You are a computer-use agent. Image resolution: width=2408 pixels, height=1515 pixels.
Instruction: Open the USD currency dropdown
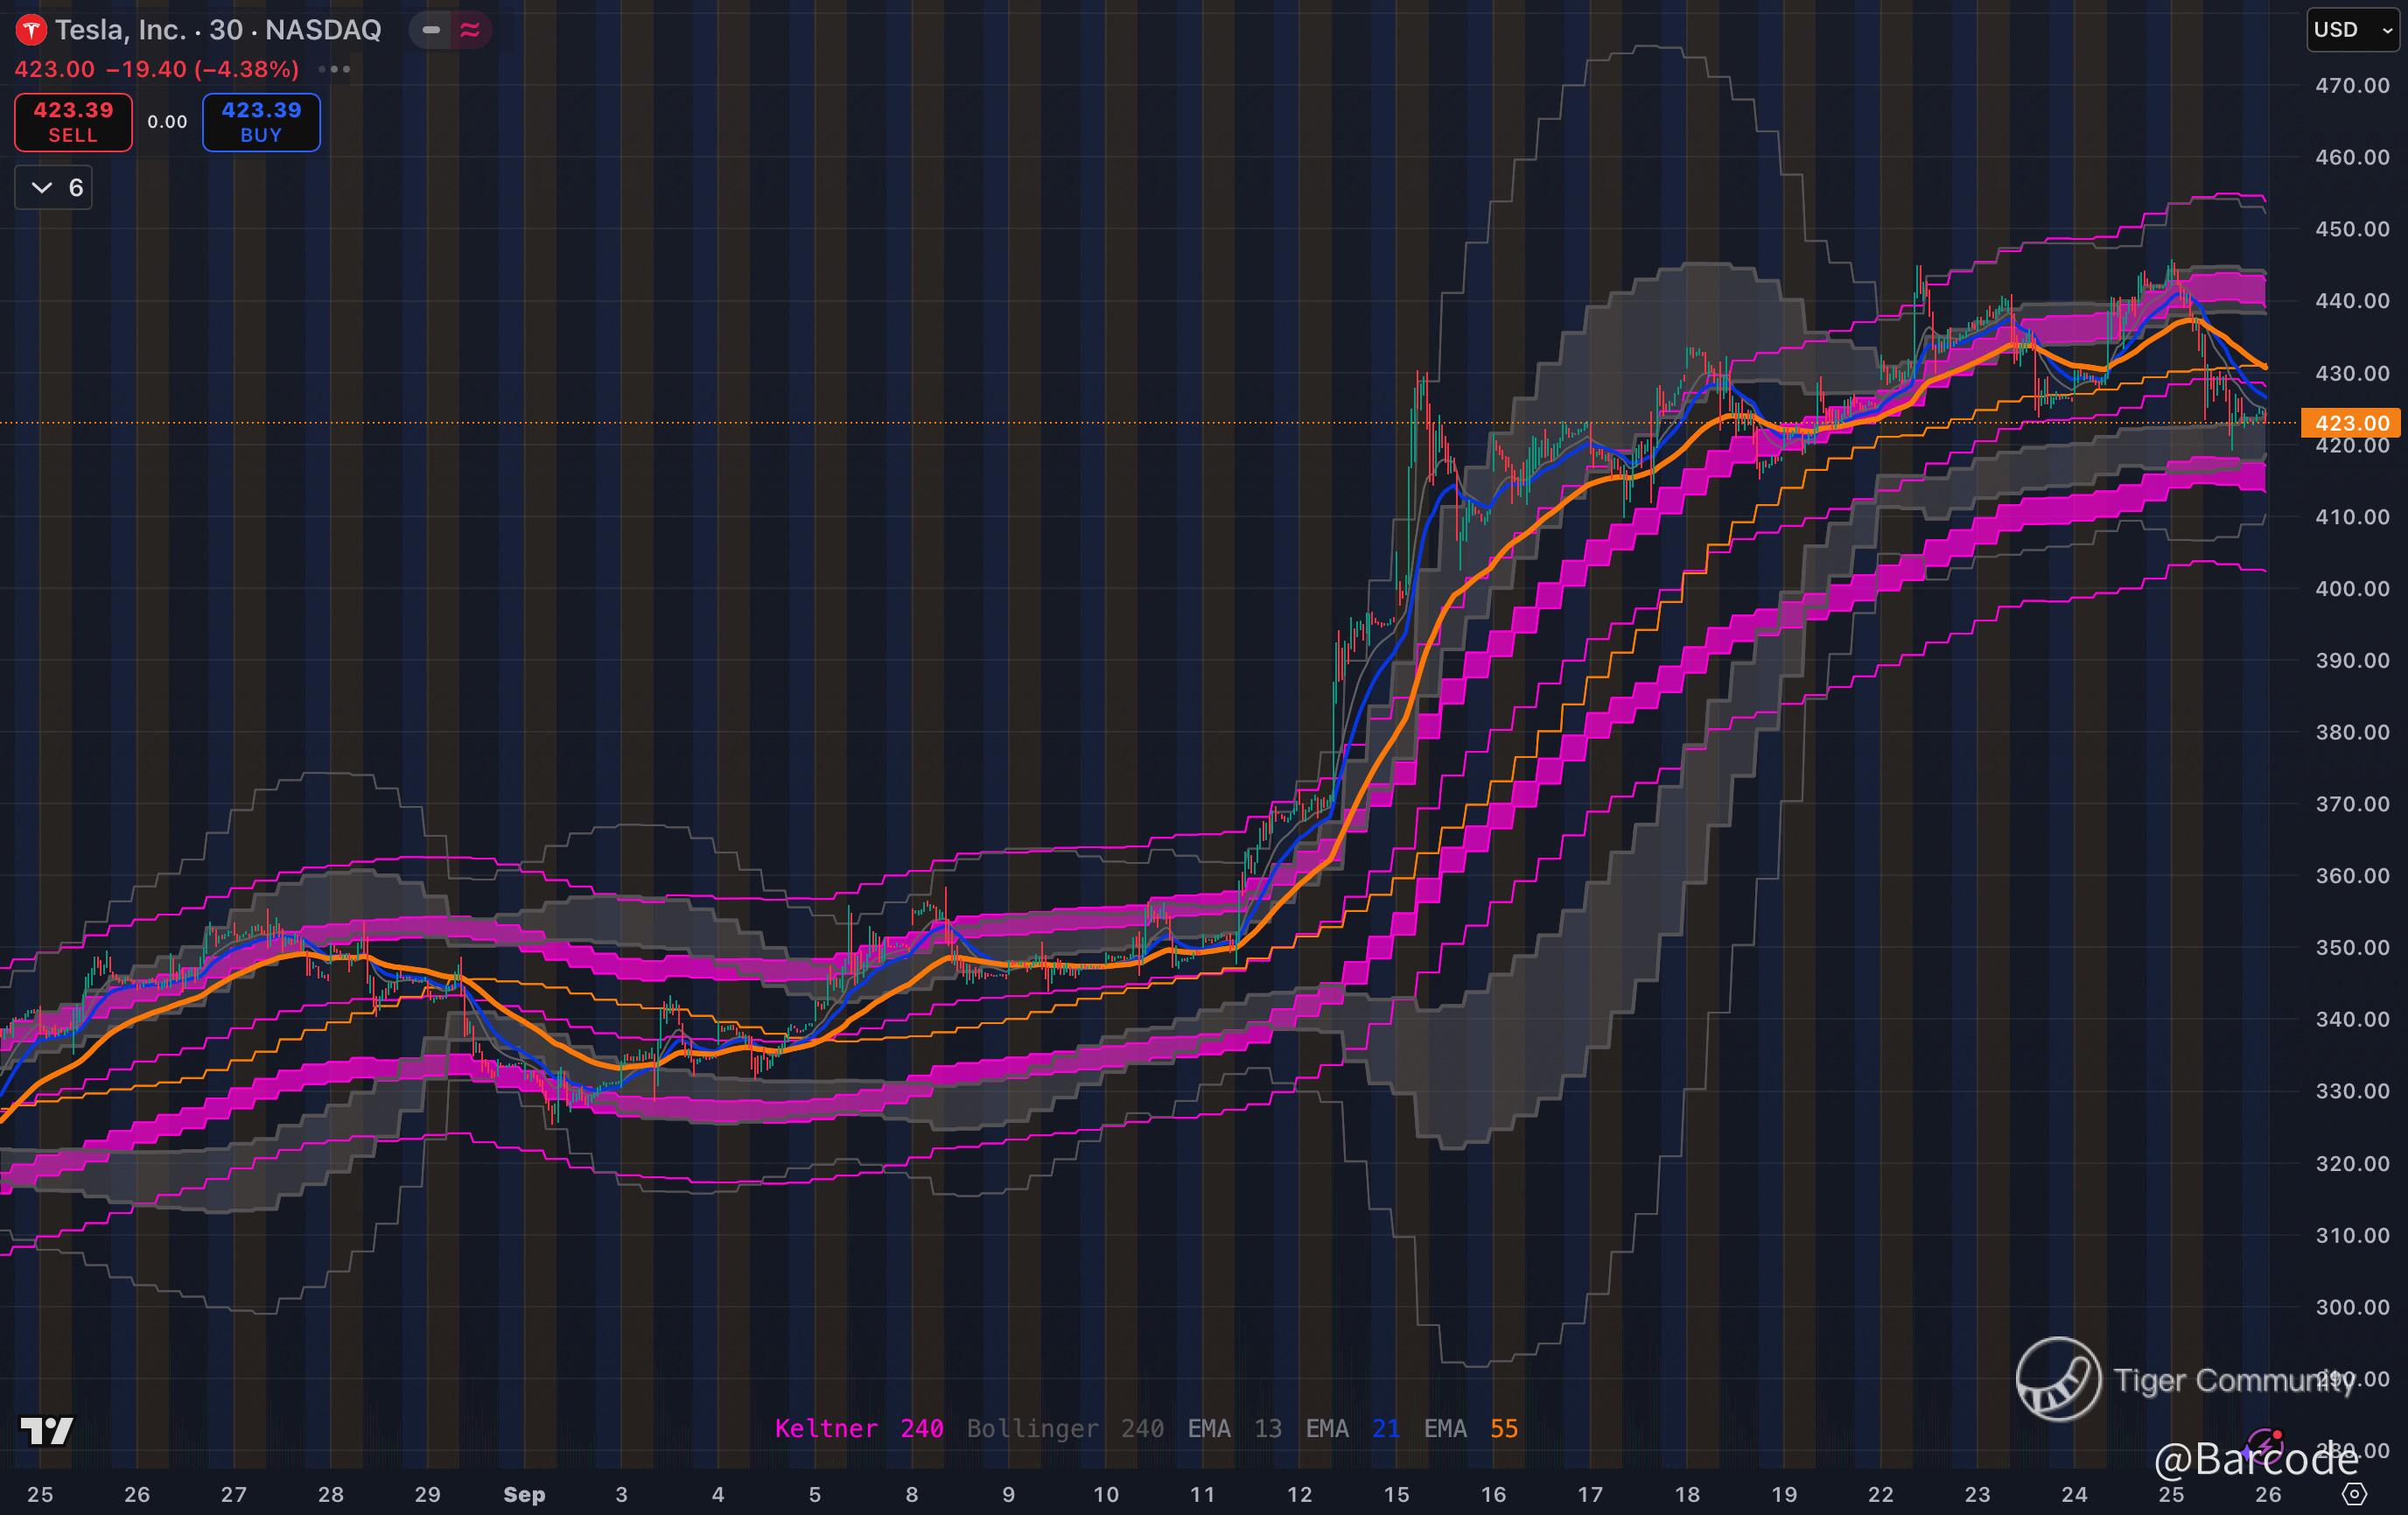point(2351,30)
